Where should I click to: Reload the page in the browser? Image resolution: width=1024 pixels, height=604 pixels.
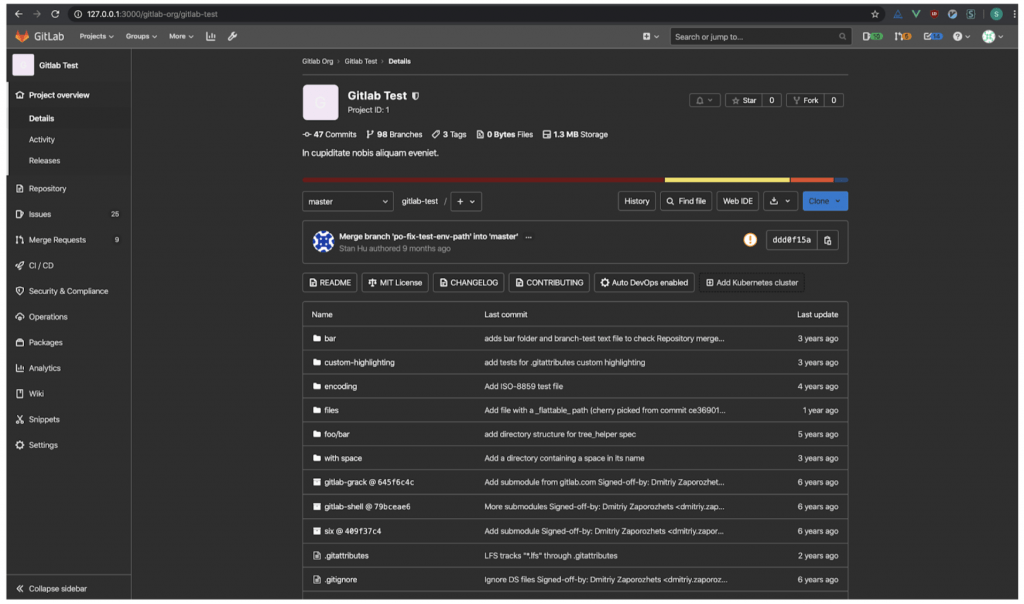coord(56,14)
